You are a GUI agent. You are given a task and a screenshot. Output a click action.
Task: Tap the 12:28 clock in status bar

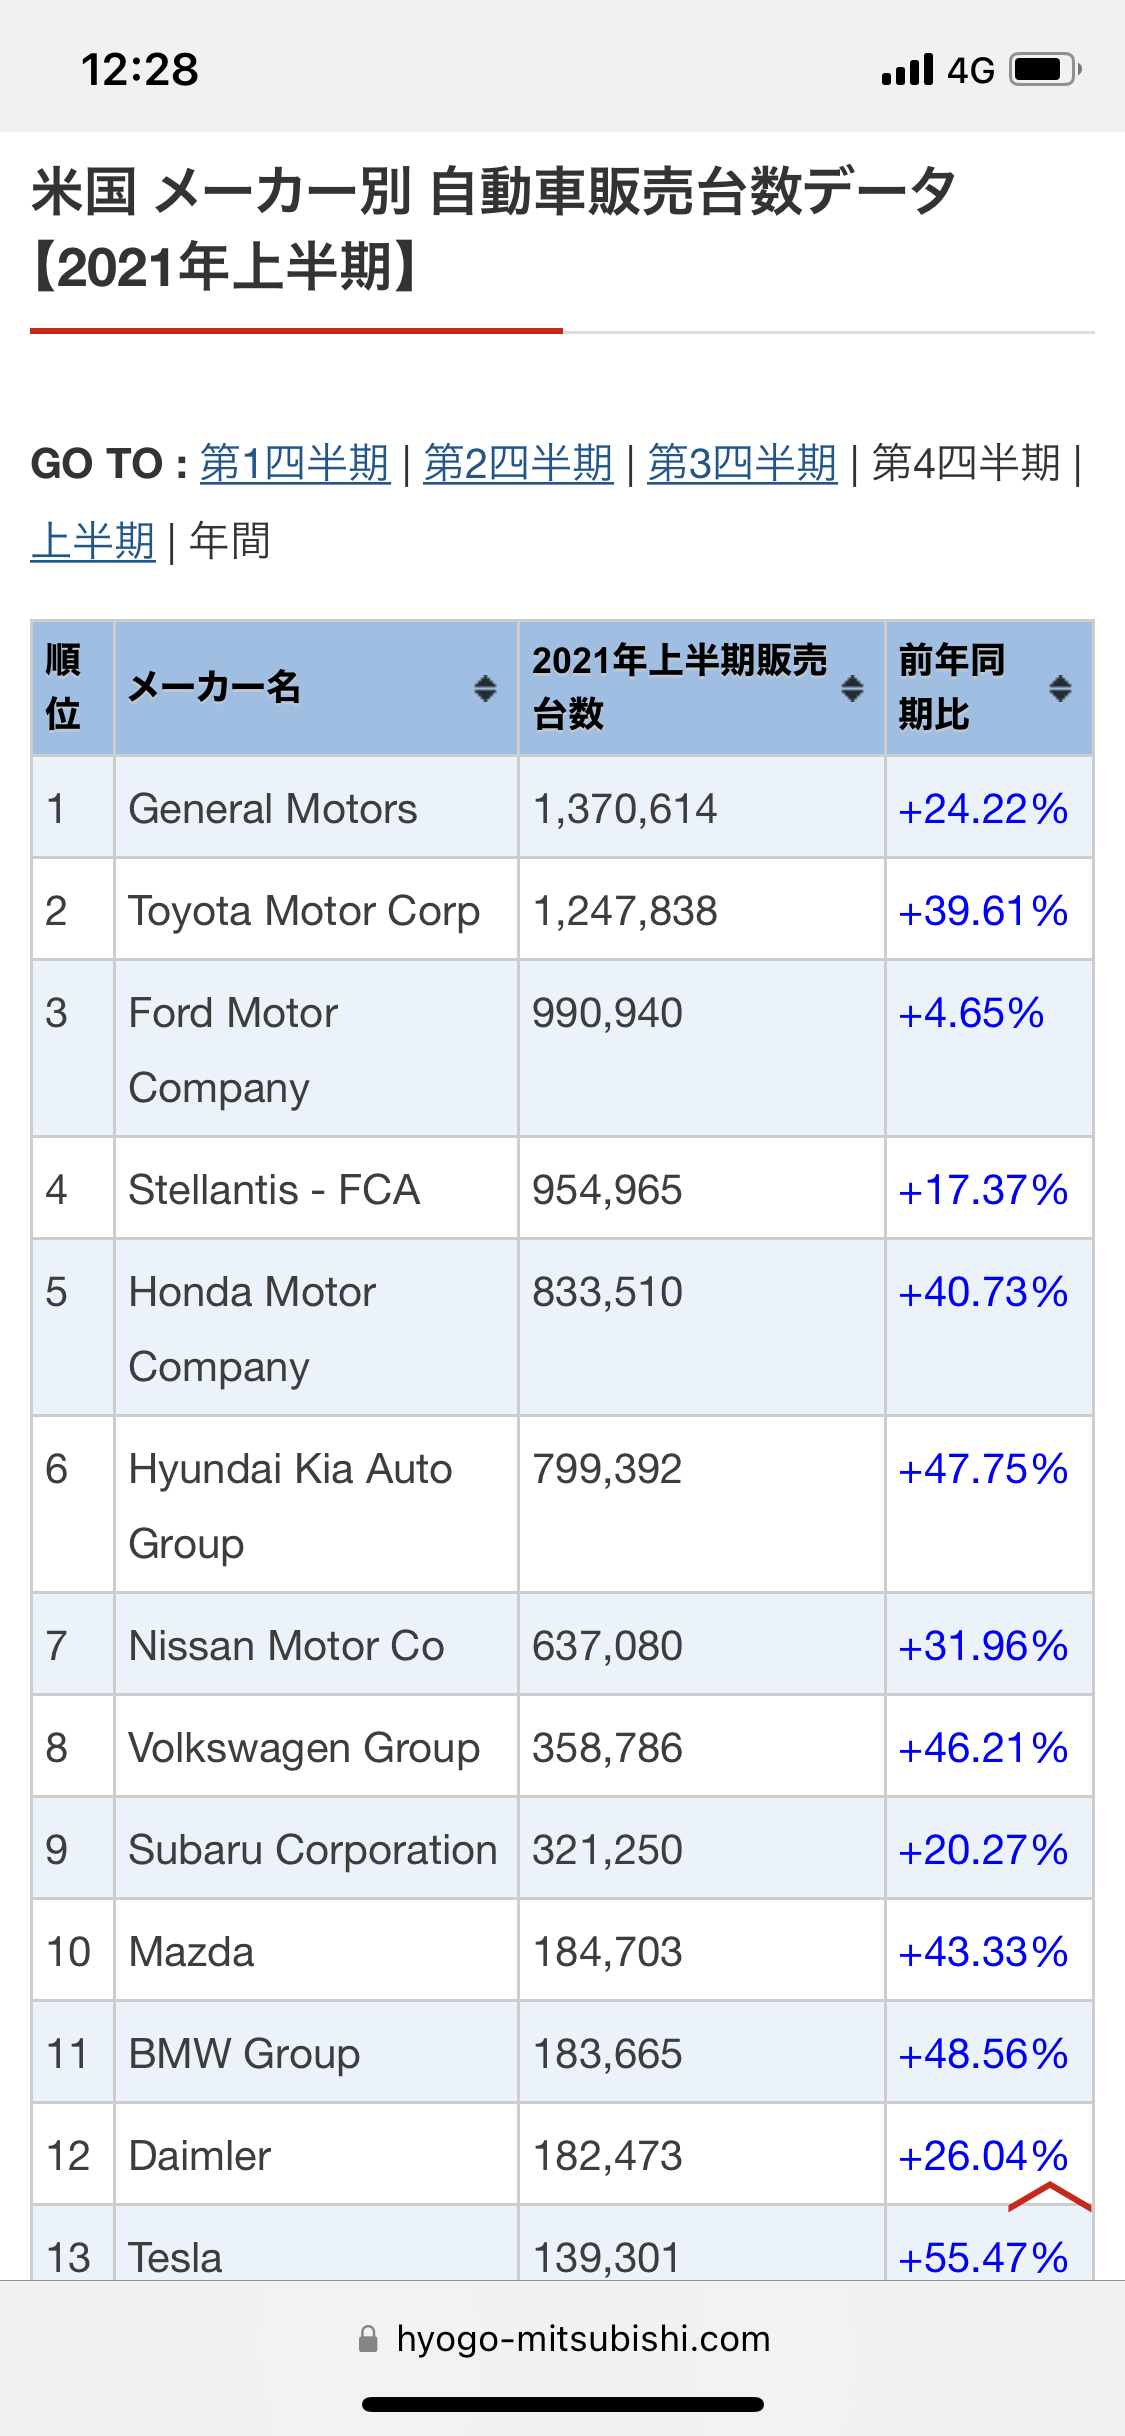(140, 70)
